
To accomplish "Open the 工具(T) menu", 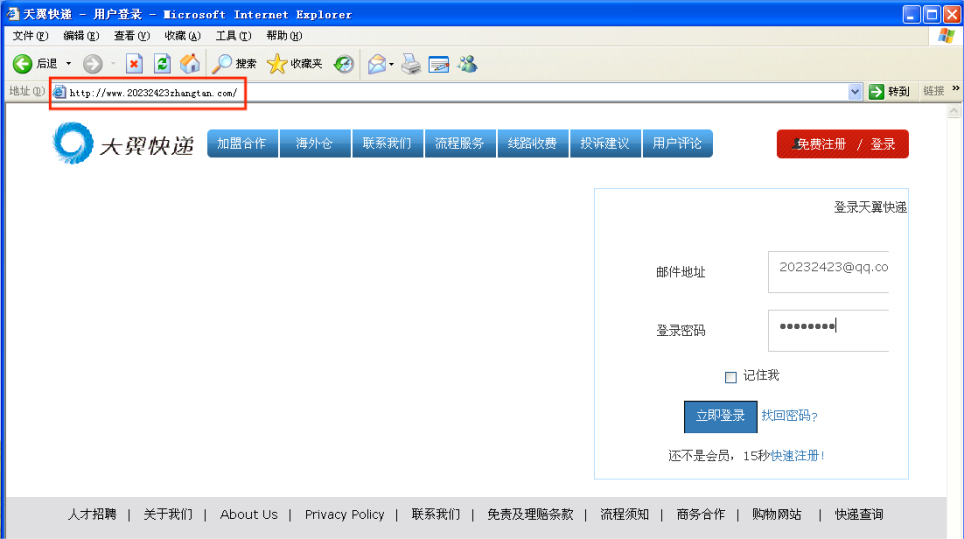I will (233, 36).
